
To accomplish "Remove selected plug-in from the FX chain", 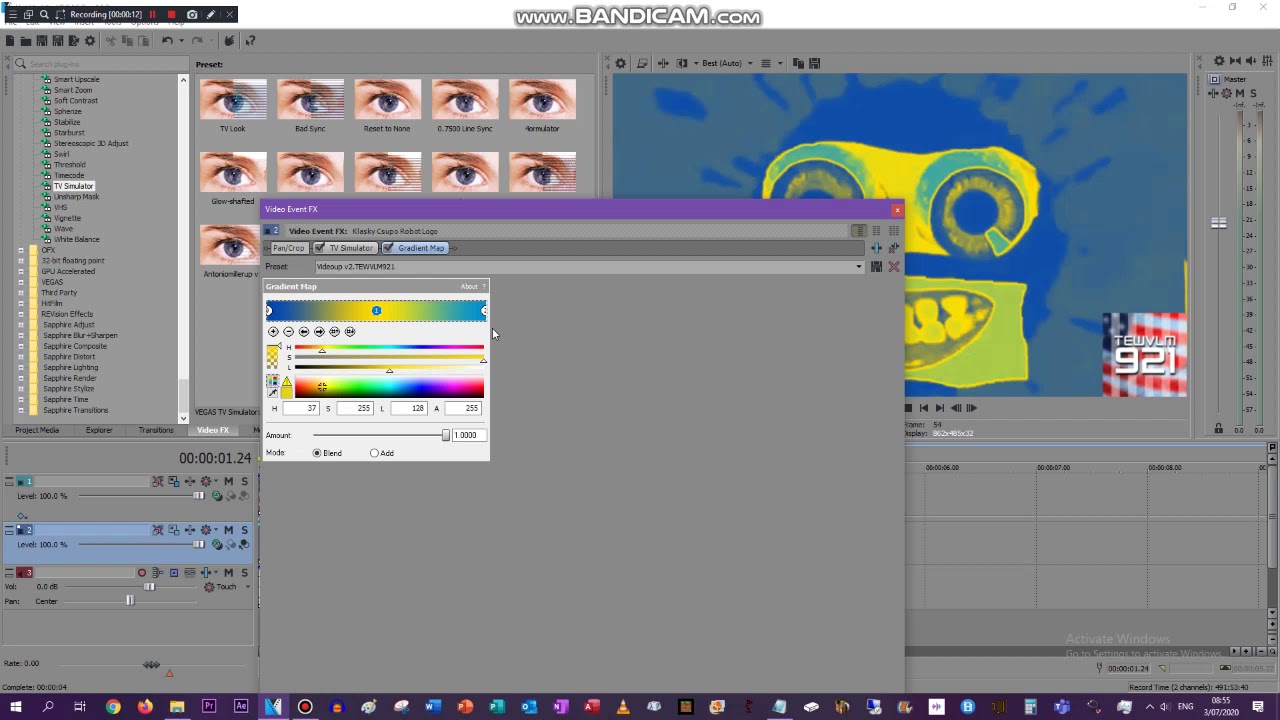I will [893, 248].
